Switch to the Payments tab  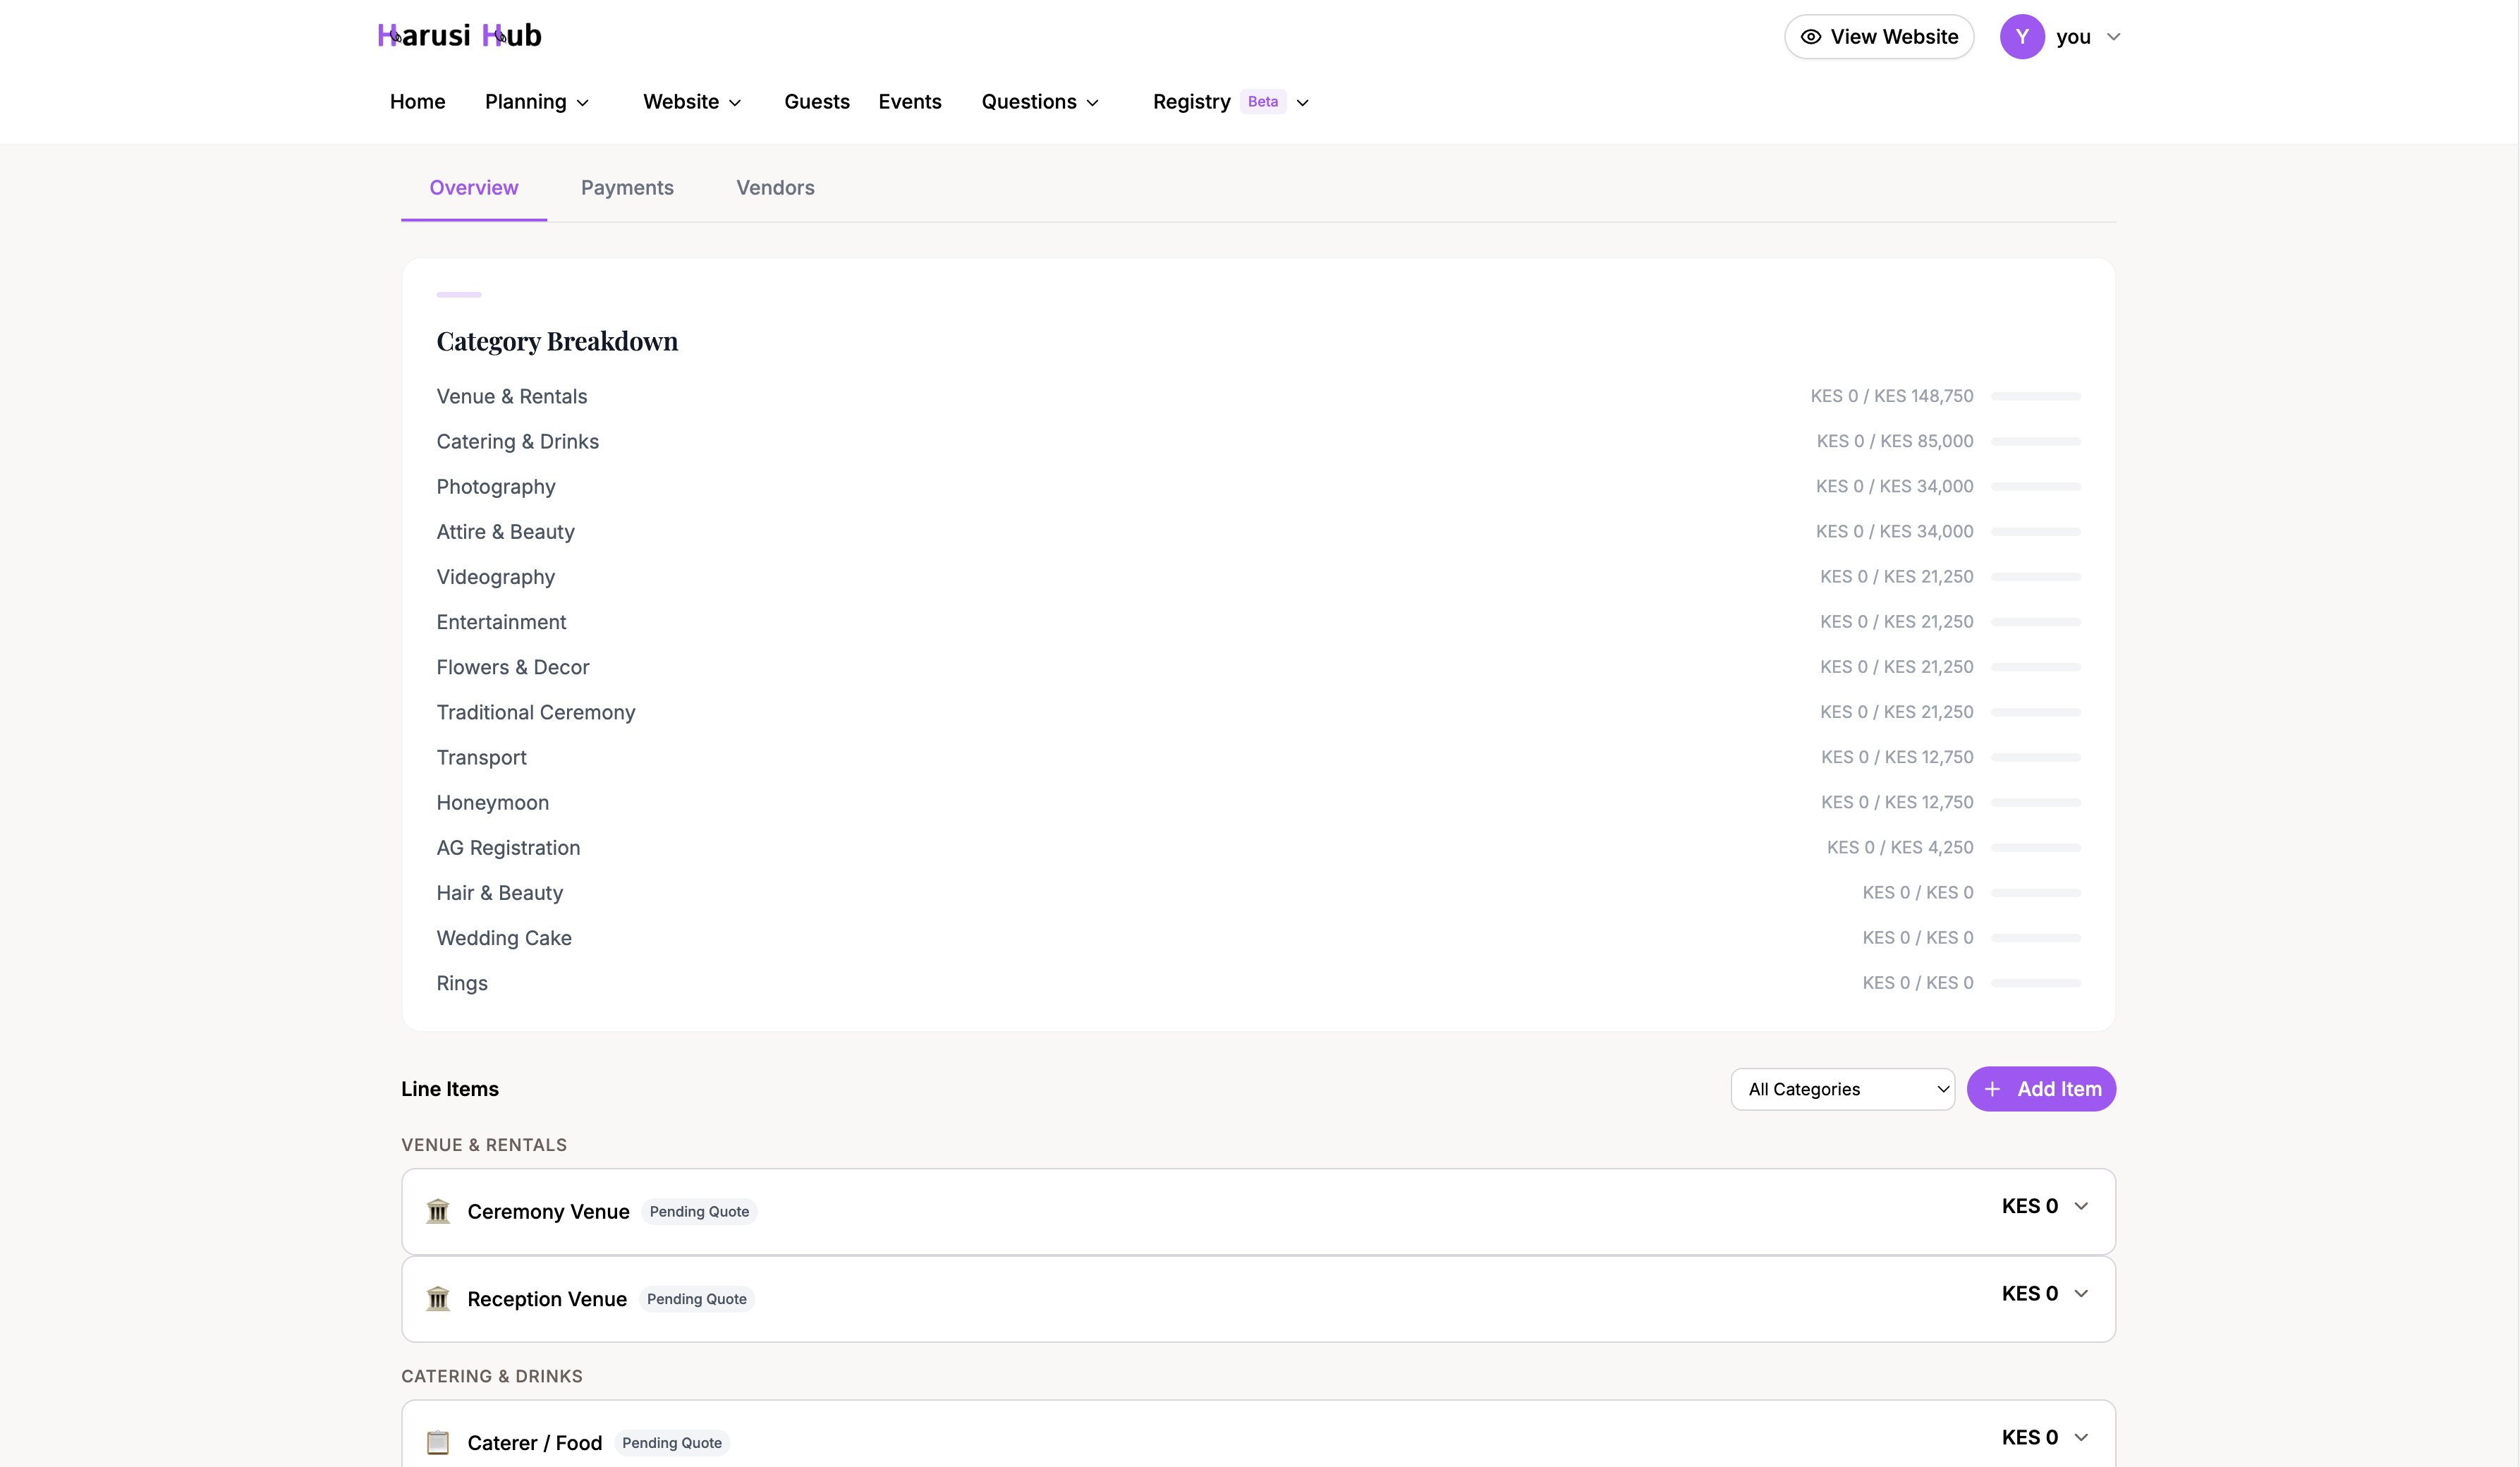pyautogui.click(x=627, y=188)
